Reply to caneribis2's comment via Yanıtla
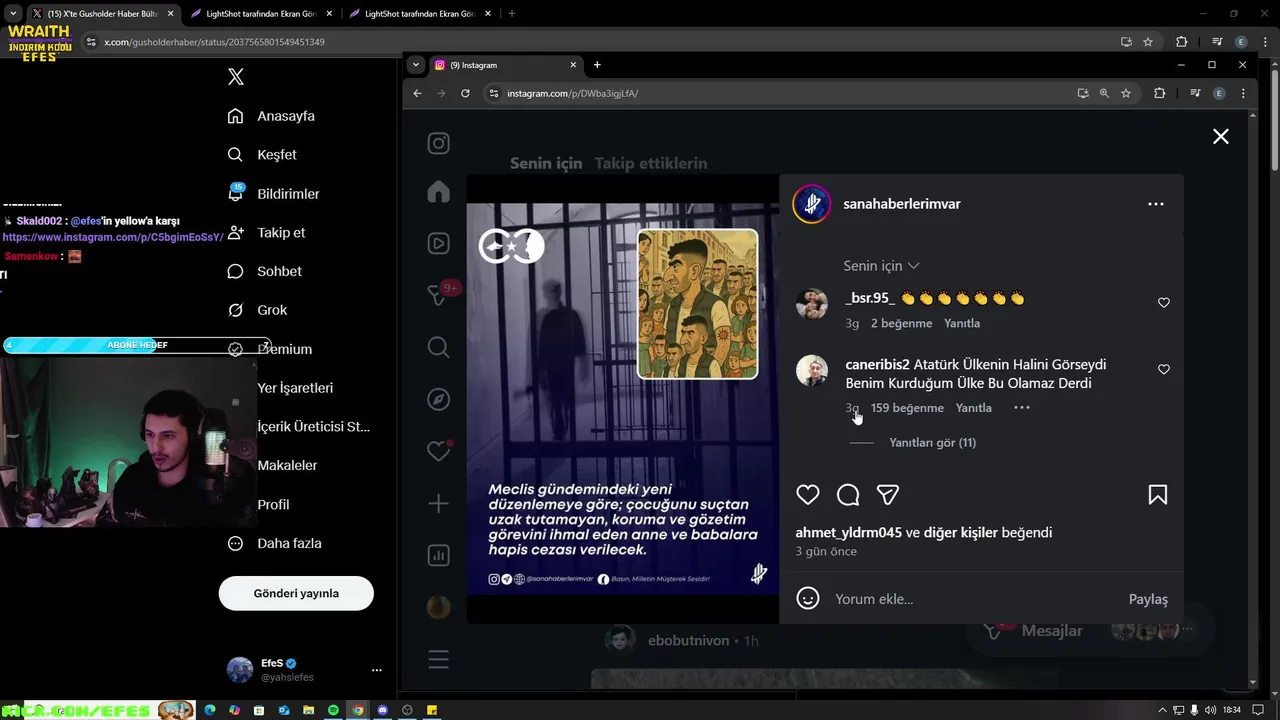The width and height of the screenshot is (1280, 720). pyautogui.click(x=974, y=408)
